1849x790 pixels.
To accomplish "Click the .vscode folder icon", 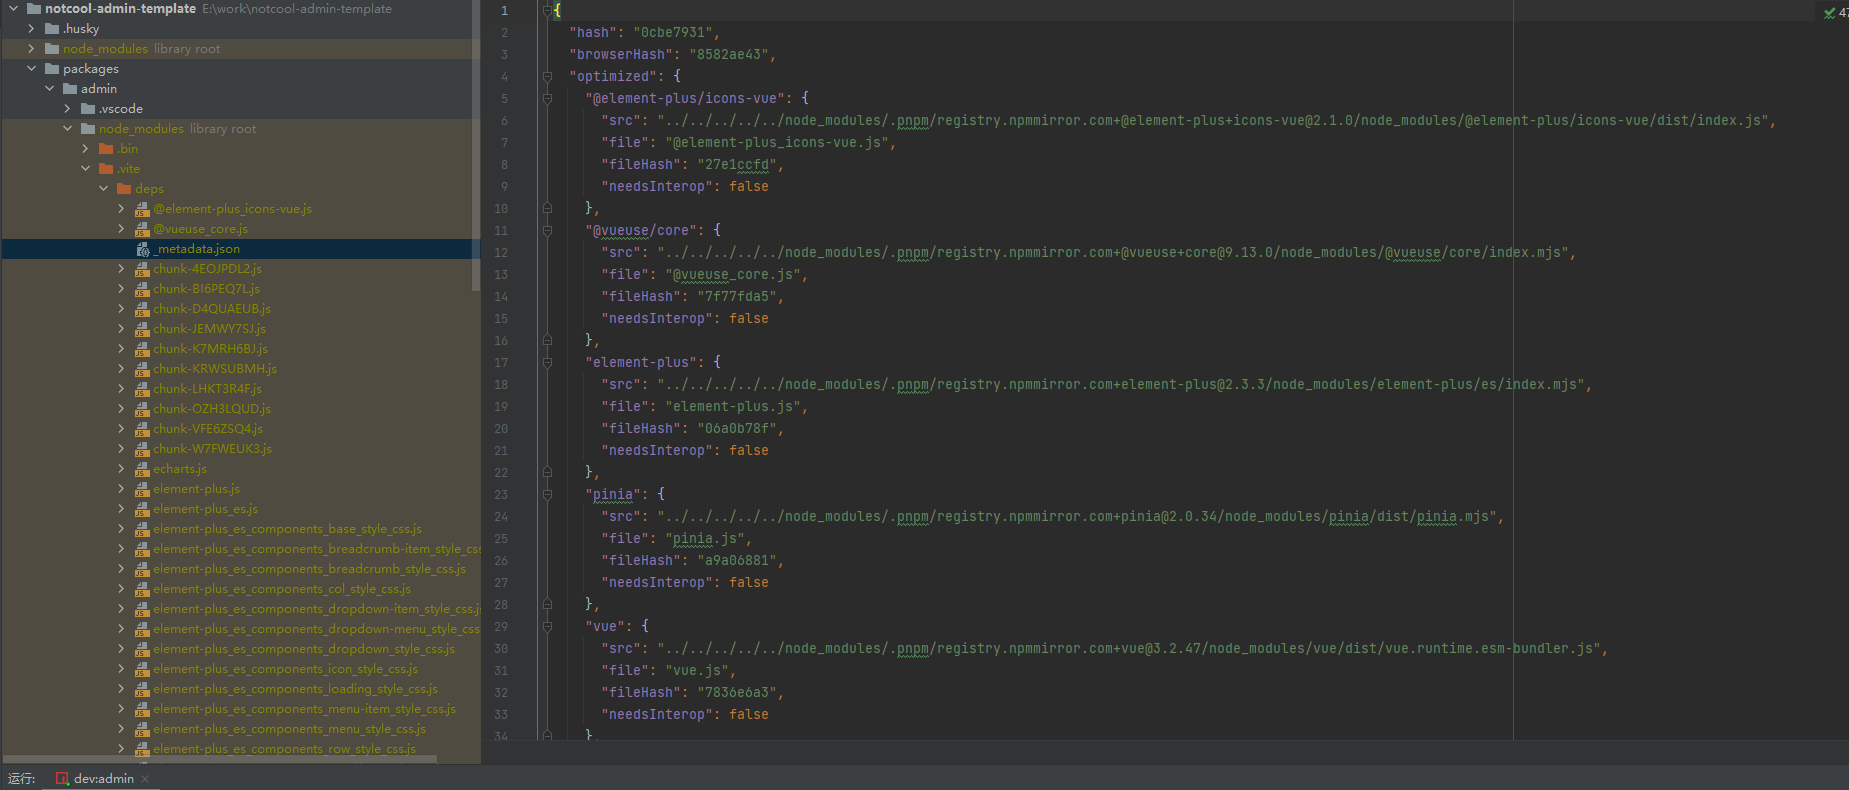I will (x=88, y=108).
